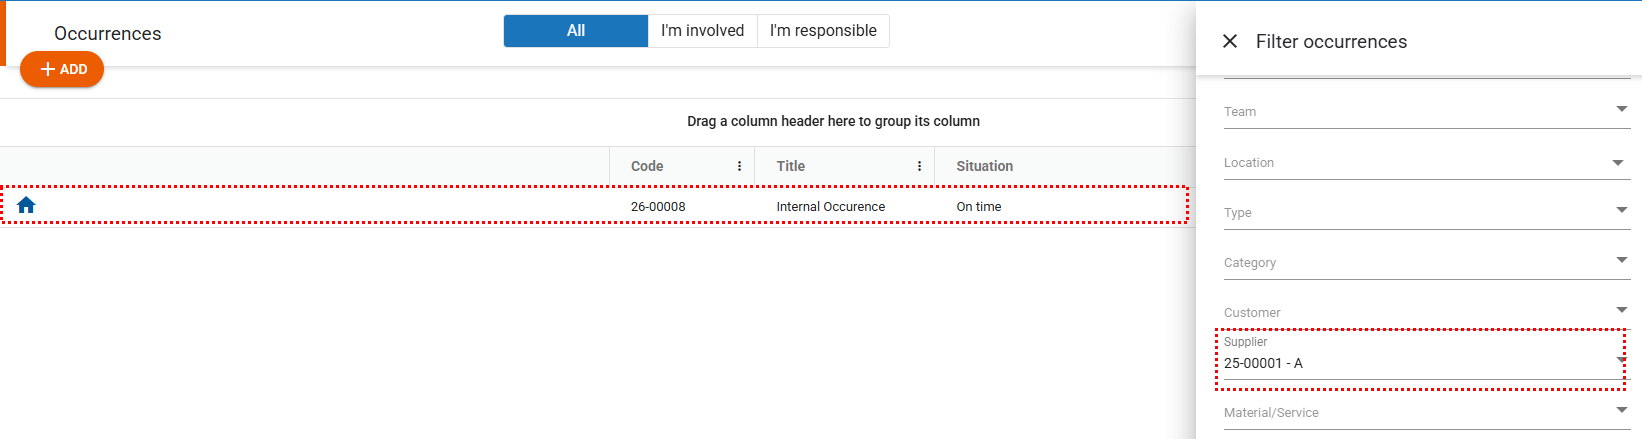Sort by the Title column header
The height and width of the screenshot is (439, 1642).
(x=790, y=166)
